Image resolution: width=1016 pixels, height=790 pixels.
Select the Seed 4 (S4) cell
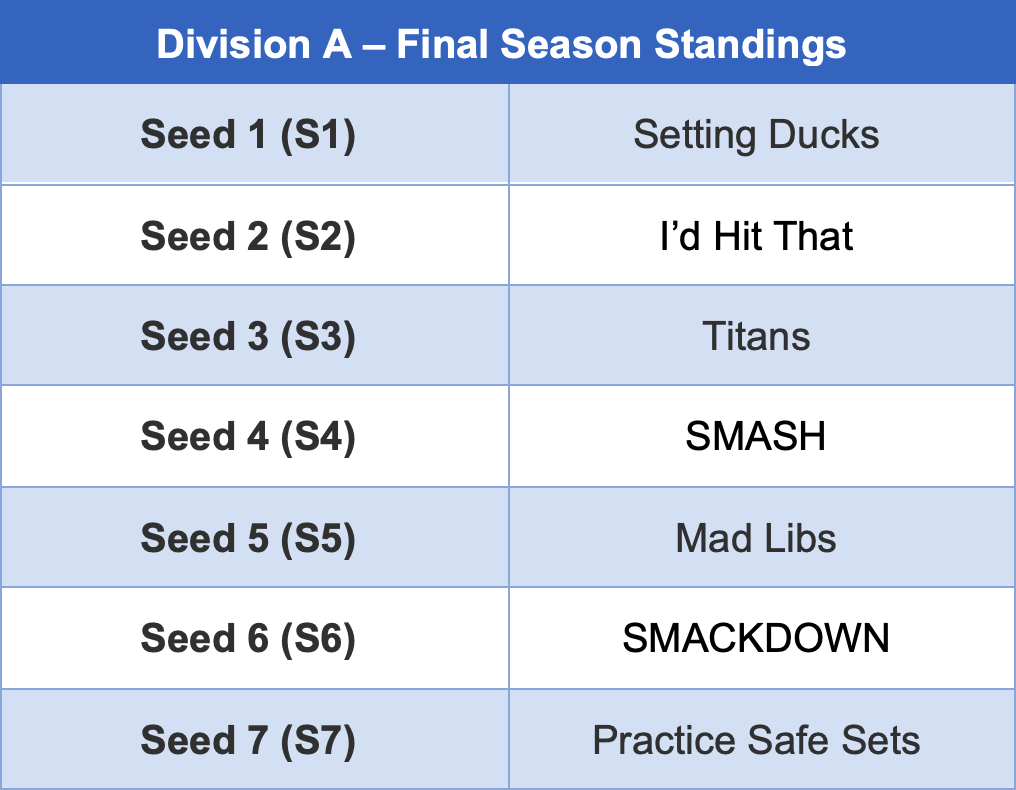248,437
